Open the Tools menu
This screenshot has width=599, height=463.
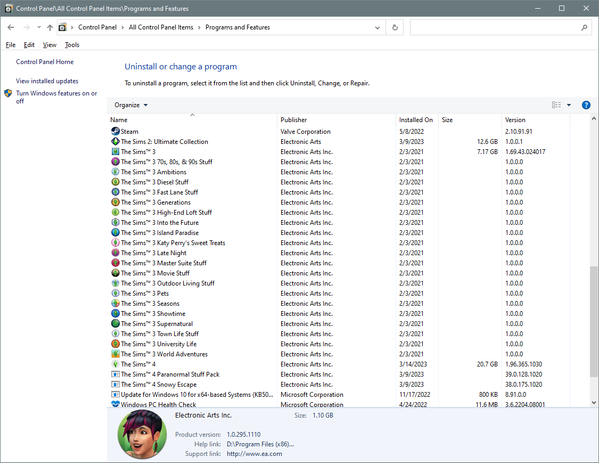(x=72, y=45)
